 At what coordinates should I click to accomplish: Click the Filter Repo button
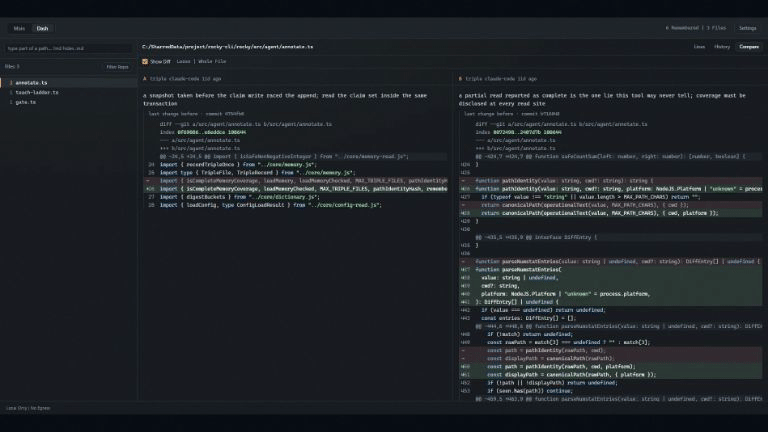click(118, 67)
